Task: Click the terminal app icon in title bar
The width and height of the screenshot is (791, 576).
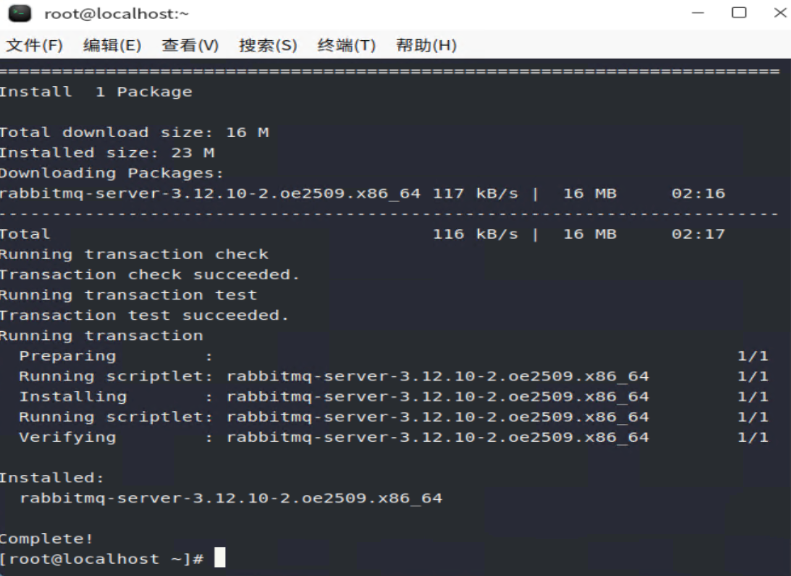Action: coord(20,14)
